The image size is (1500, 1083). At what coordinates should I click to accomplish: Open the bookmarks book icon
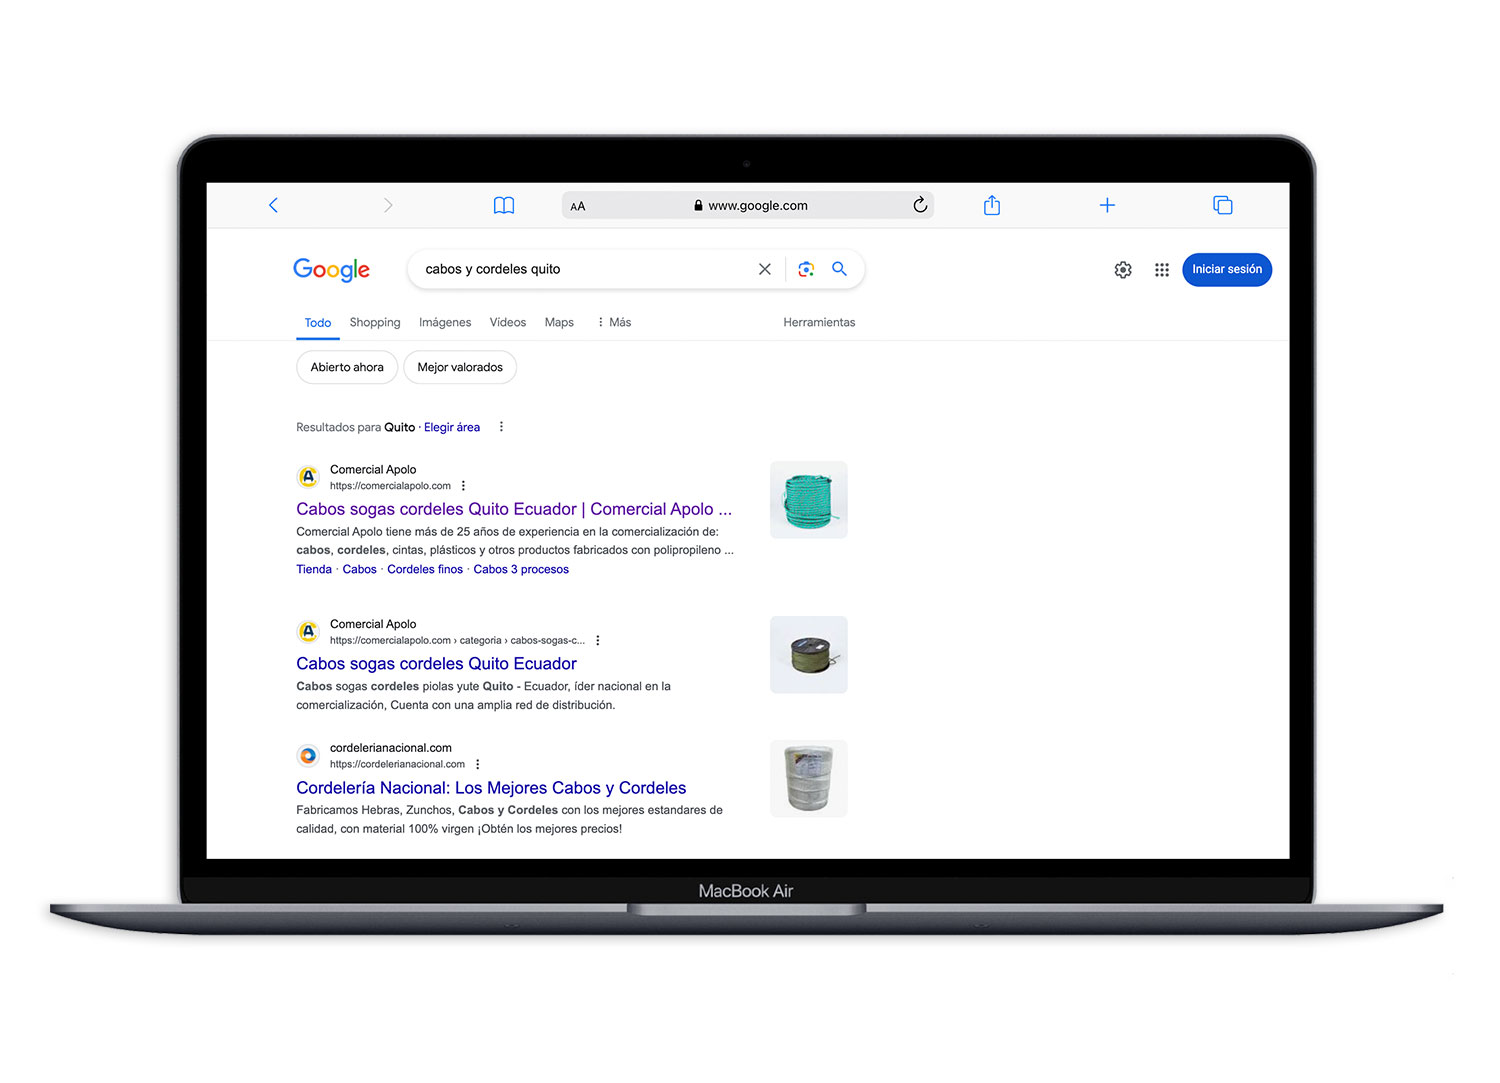[504, 205]
